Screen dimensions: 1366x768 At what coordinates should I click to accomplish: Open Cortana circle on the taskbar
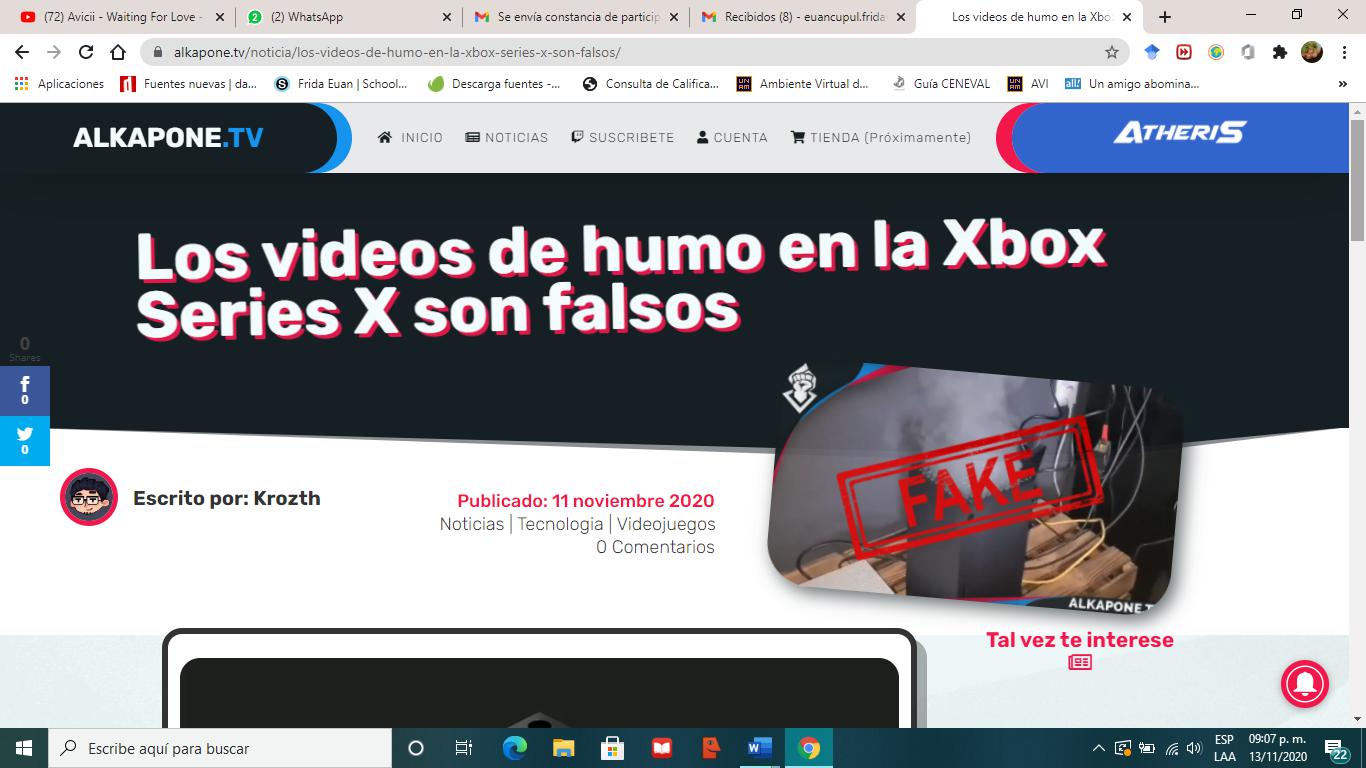click(x=416, y=748)
